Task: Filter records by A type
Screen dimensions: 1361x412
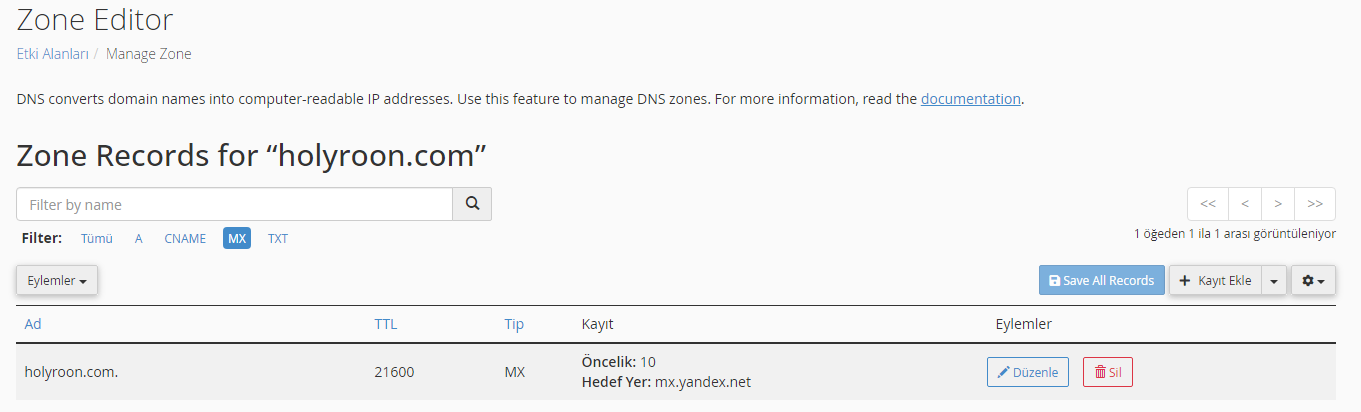Action: pos(139,239)
